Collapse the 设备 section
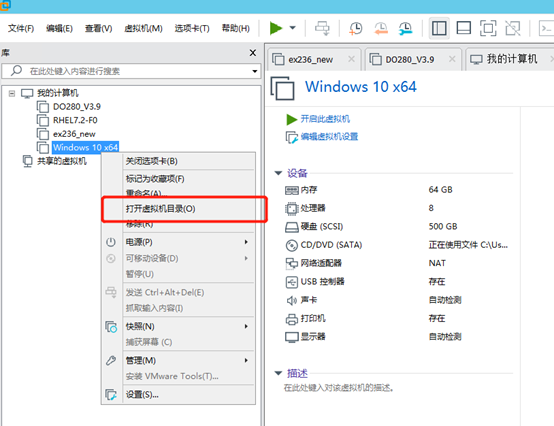This screenshot has width=554, height=426. point(278,173)
